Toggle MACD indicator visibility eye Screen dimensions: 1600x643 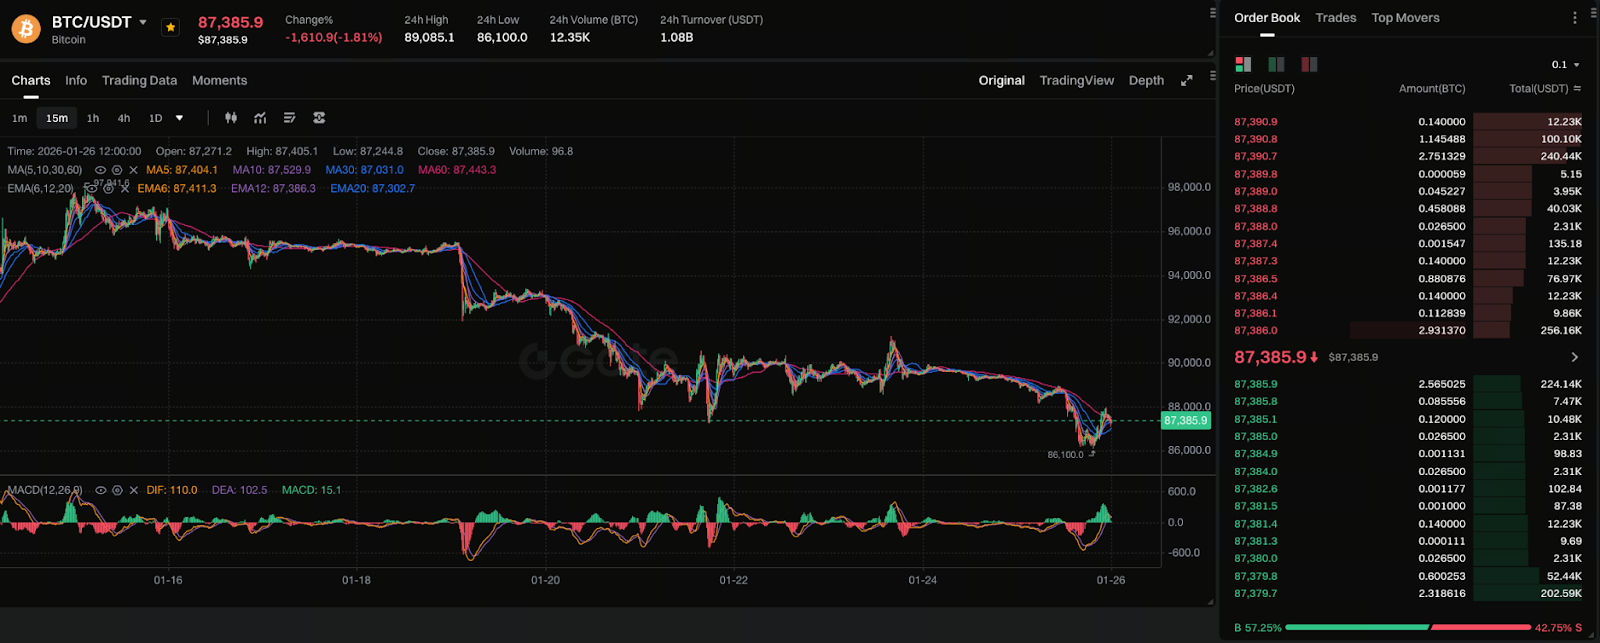click(100, 490)
